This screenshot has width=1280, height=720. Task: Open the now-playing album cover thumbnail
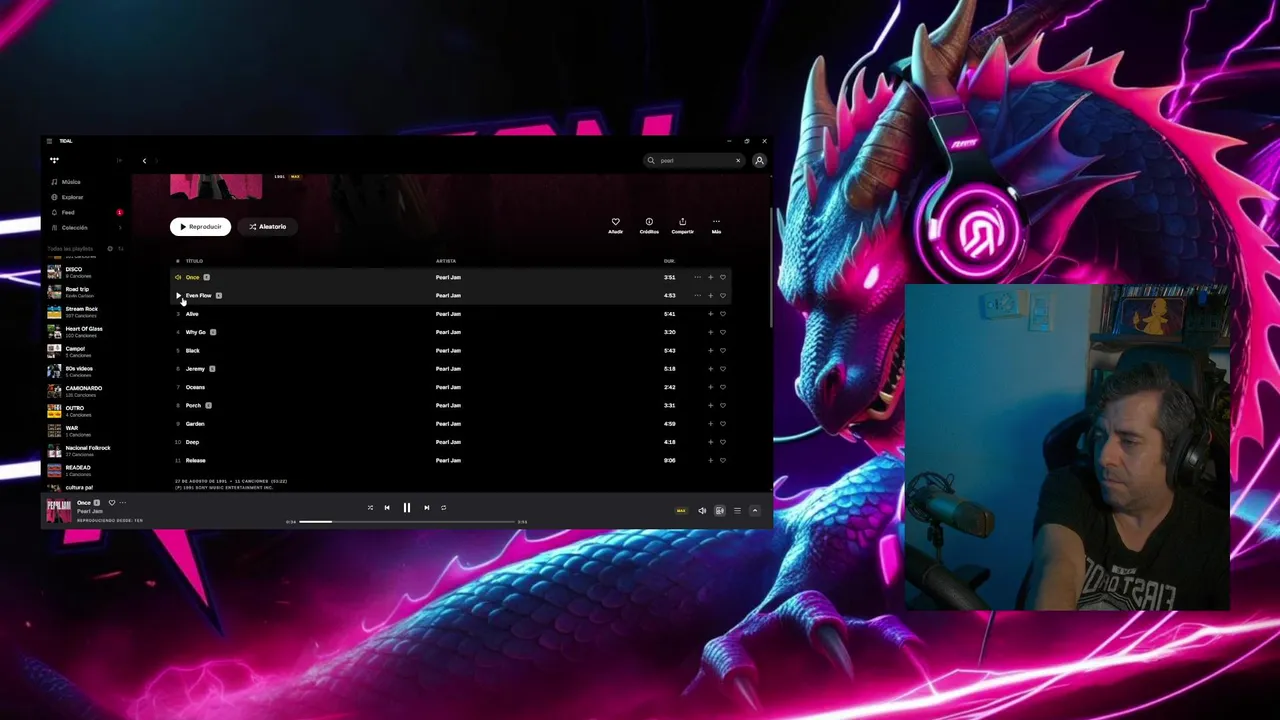(x=59, y=510)
